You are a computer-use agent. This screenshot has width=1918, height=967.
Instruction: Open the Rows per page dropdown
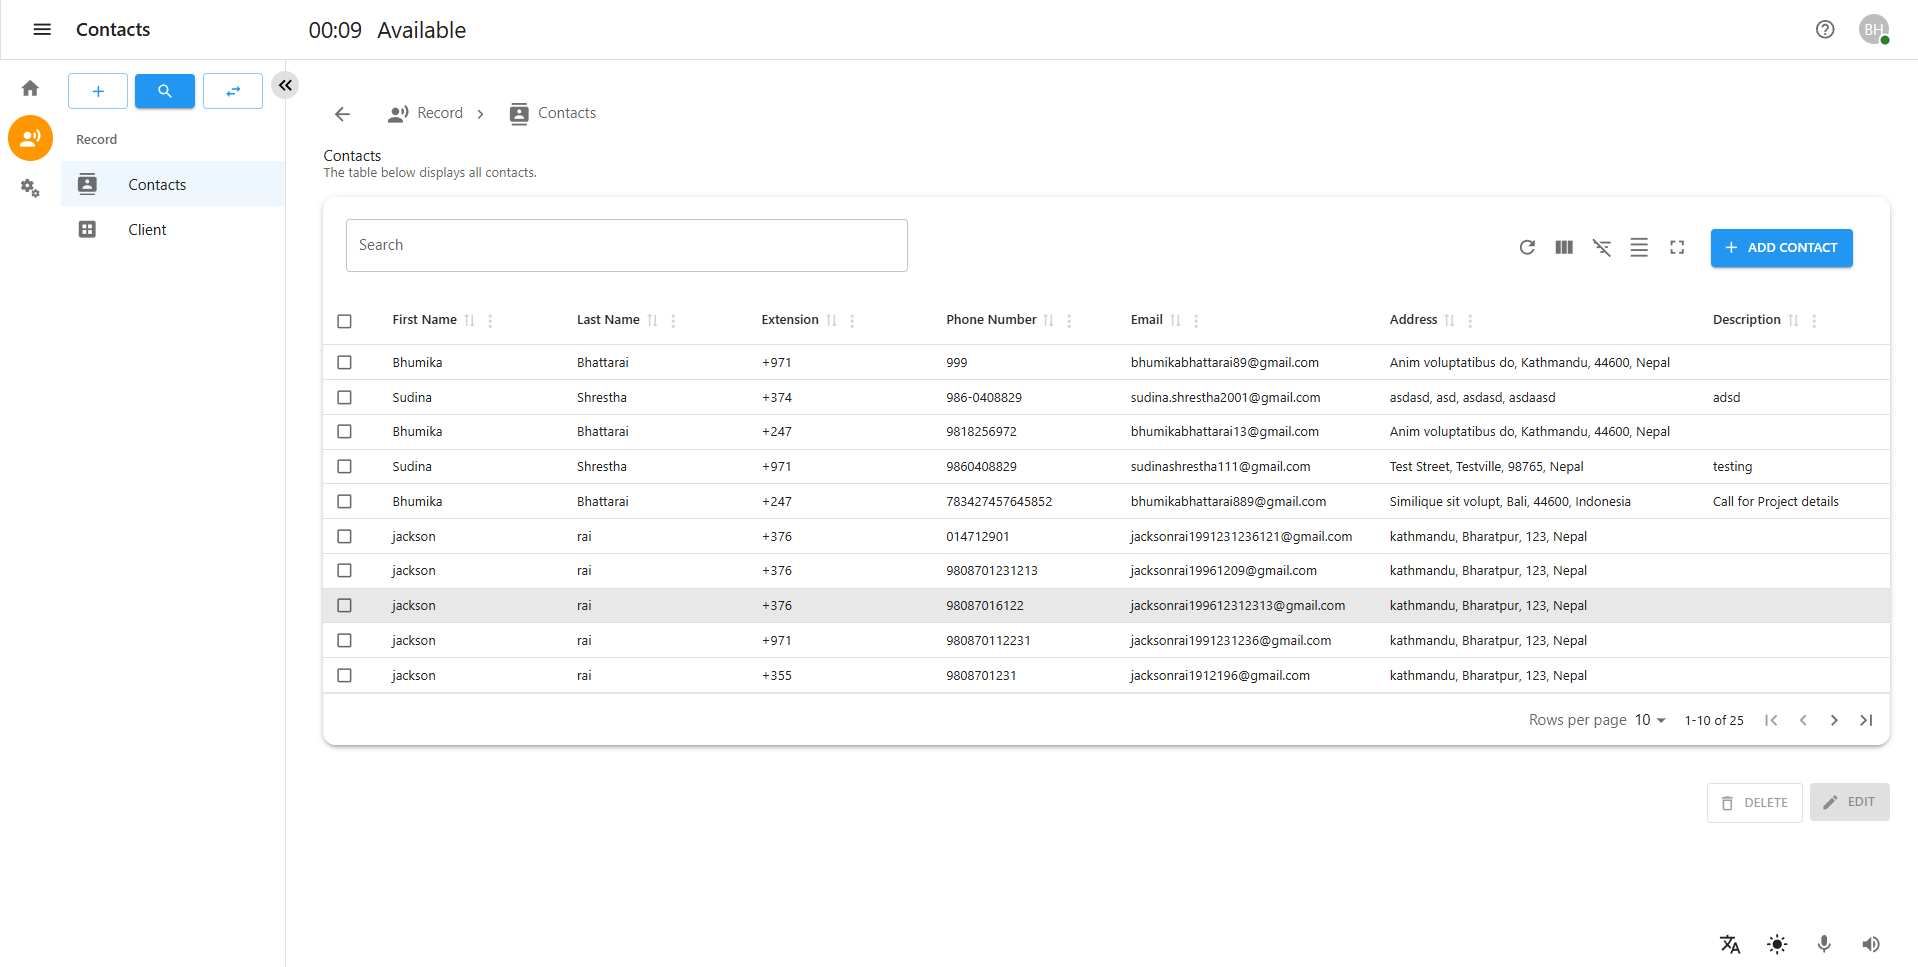click(x=1649, y=720)
